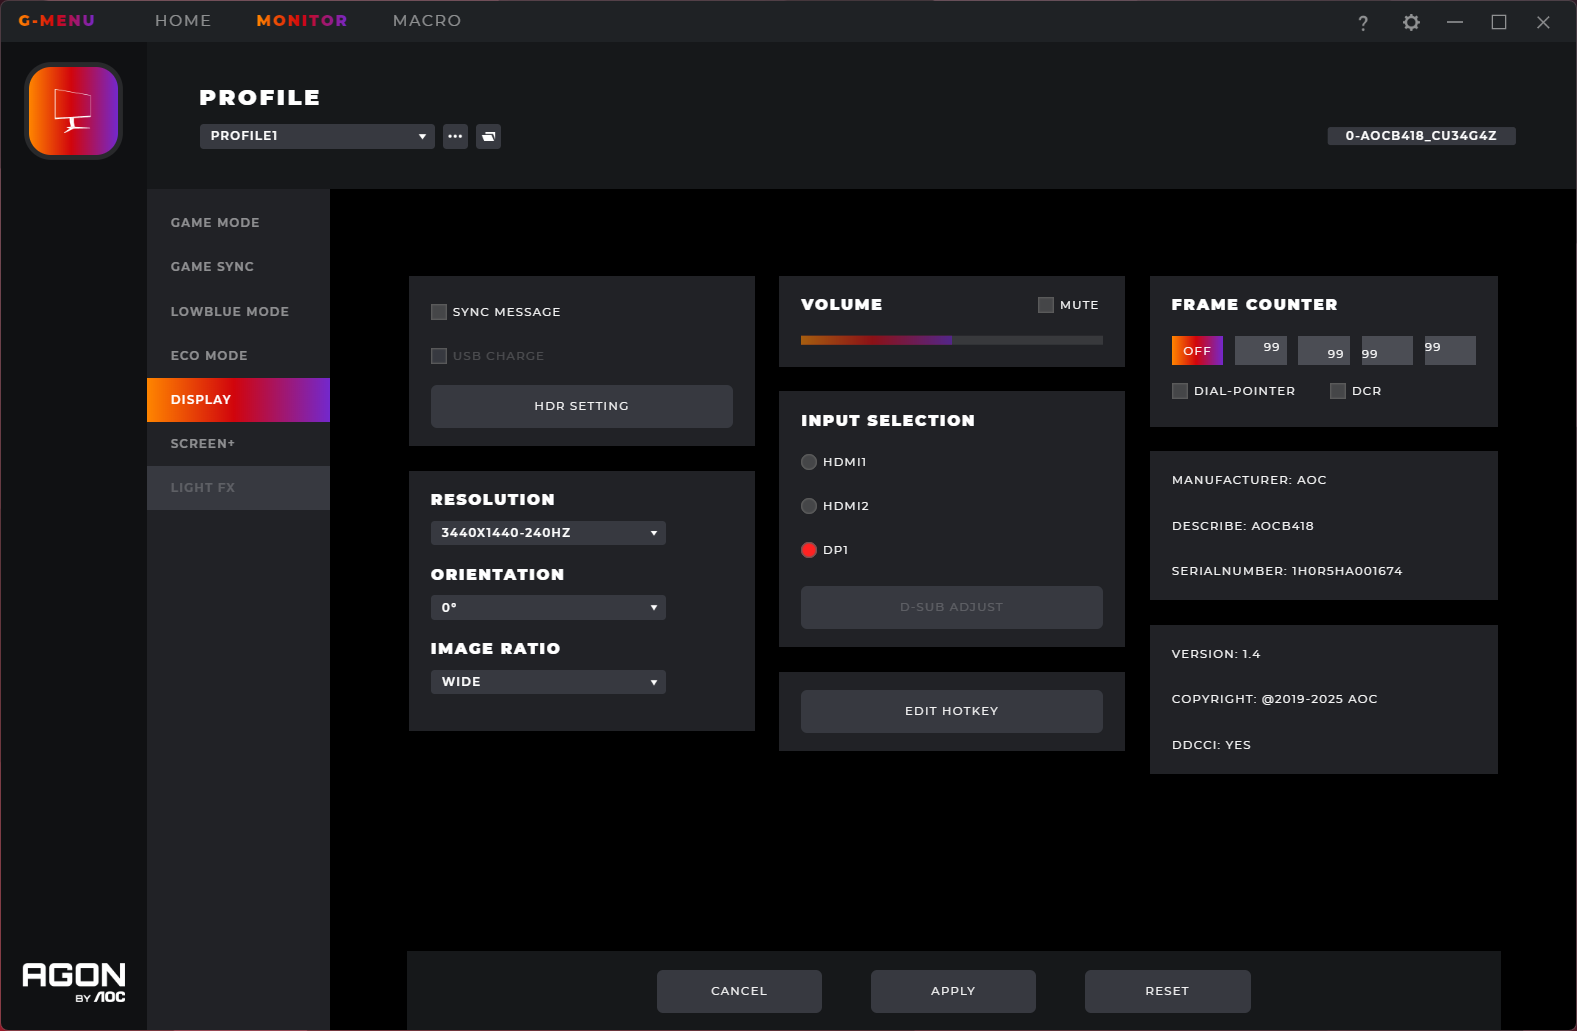Toggle the DCR checkbox

(x=1338, y=391)
